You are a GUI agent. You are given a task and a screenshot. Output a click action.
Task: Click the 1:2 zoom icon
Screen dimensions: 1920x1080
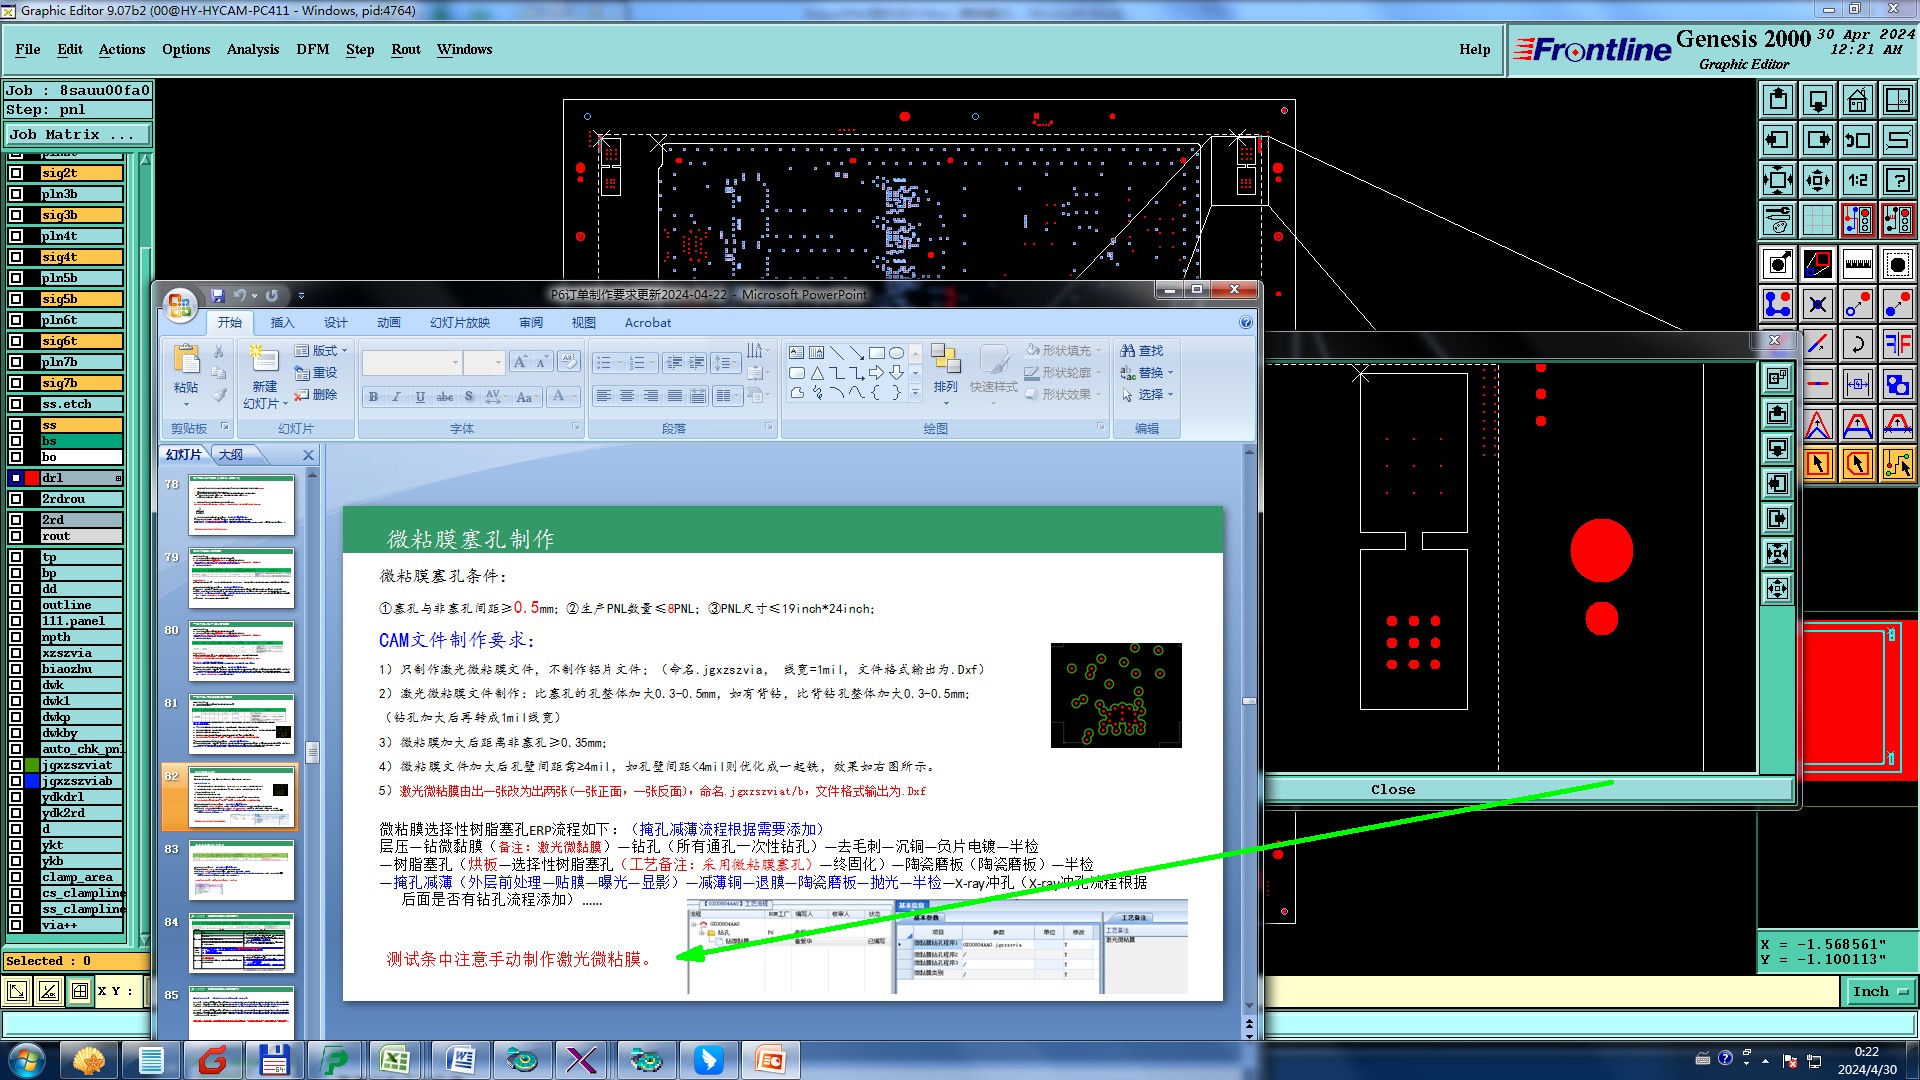[x=1857, y=180]
